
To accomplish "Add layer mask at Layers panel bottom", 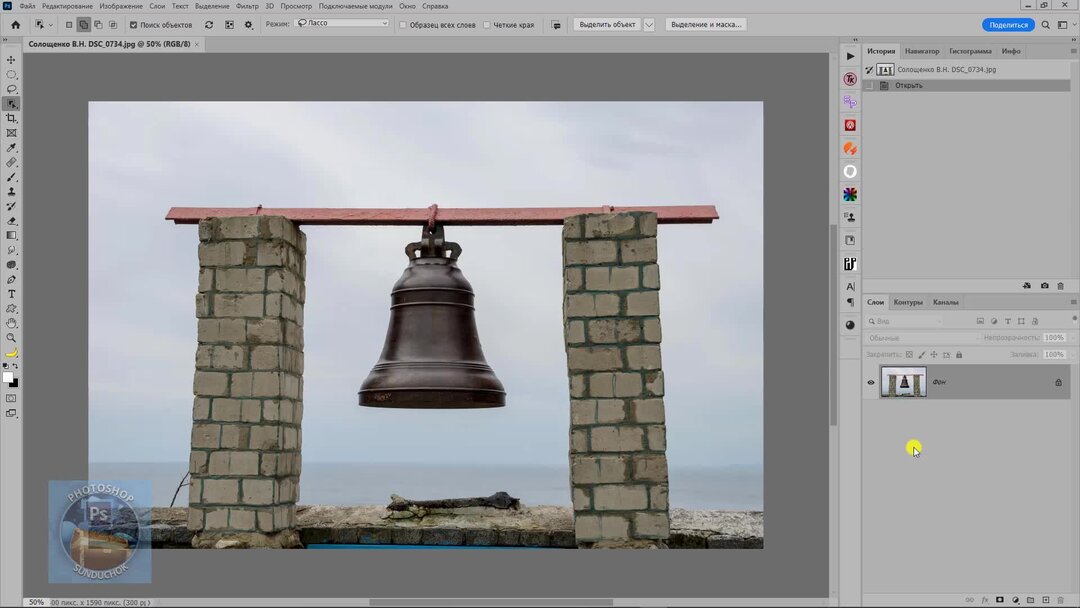I will (x=999, y=600).
